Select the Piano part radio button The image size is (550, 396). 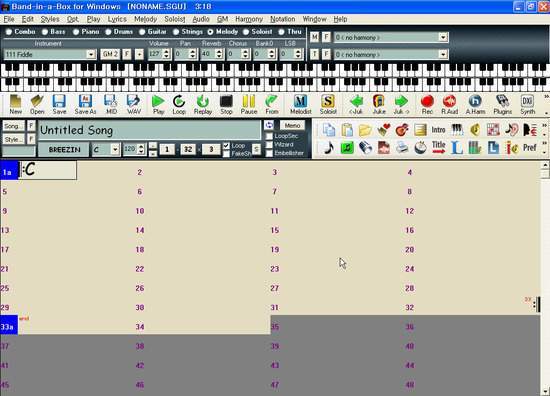pos(76,32)
